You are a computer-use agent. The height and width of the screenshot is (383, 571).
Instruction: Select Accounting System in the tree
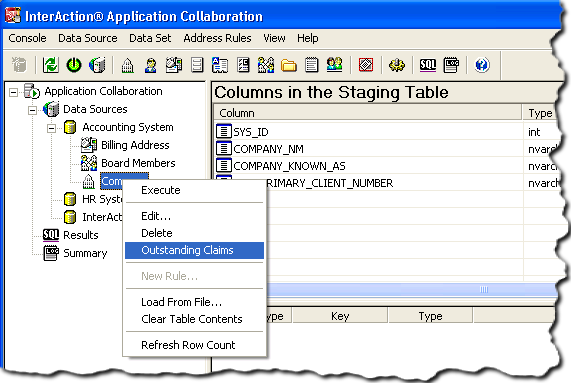point(128,127)
